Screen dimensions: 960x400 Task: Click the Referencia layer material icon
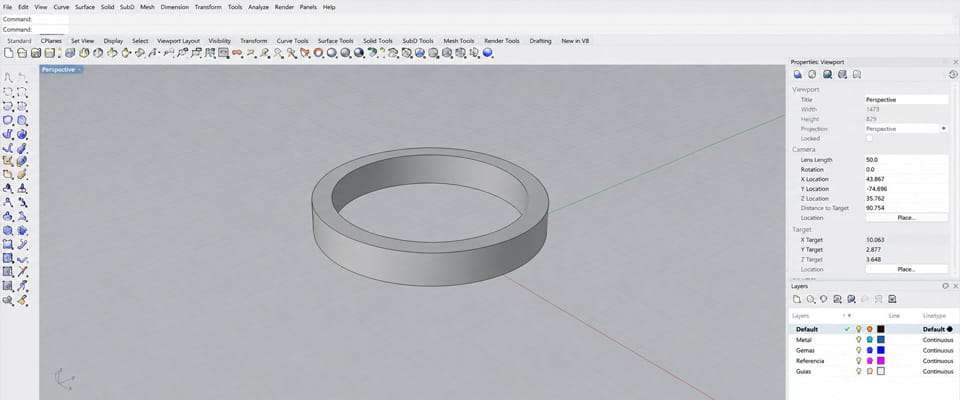(869, 361)
